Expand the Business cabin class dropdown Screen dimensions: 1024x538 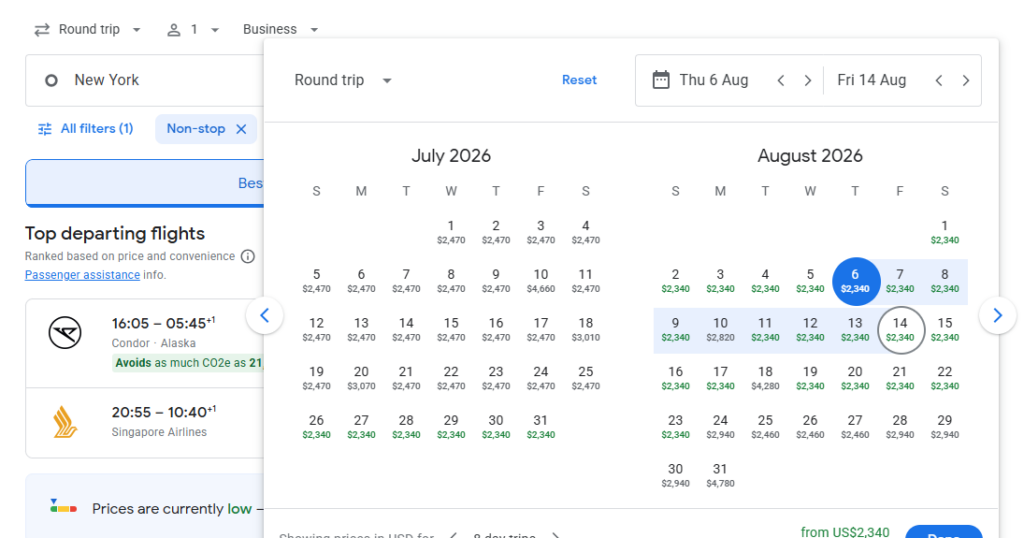280,30
